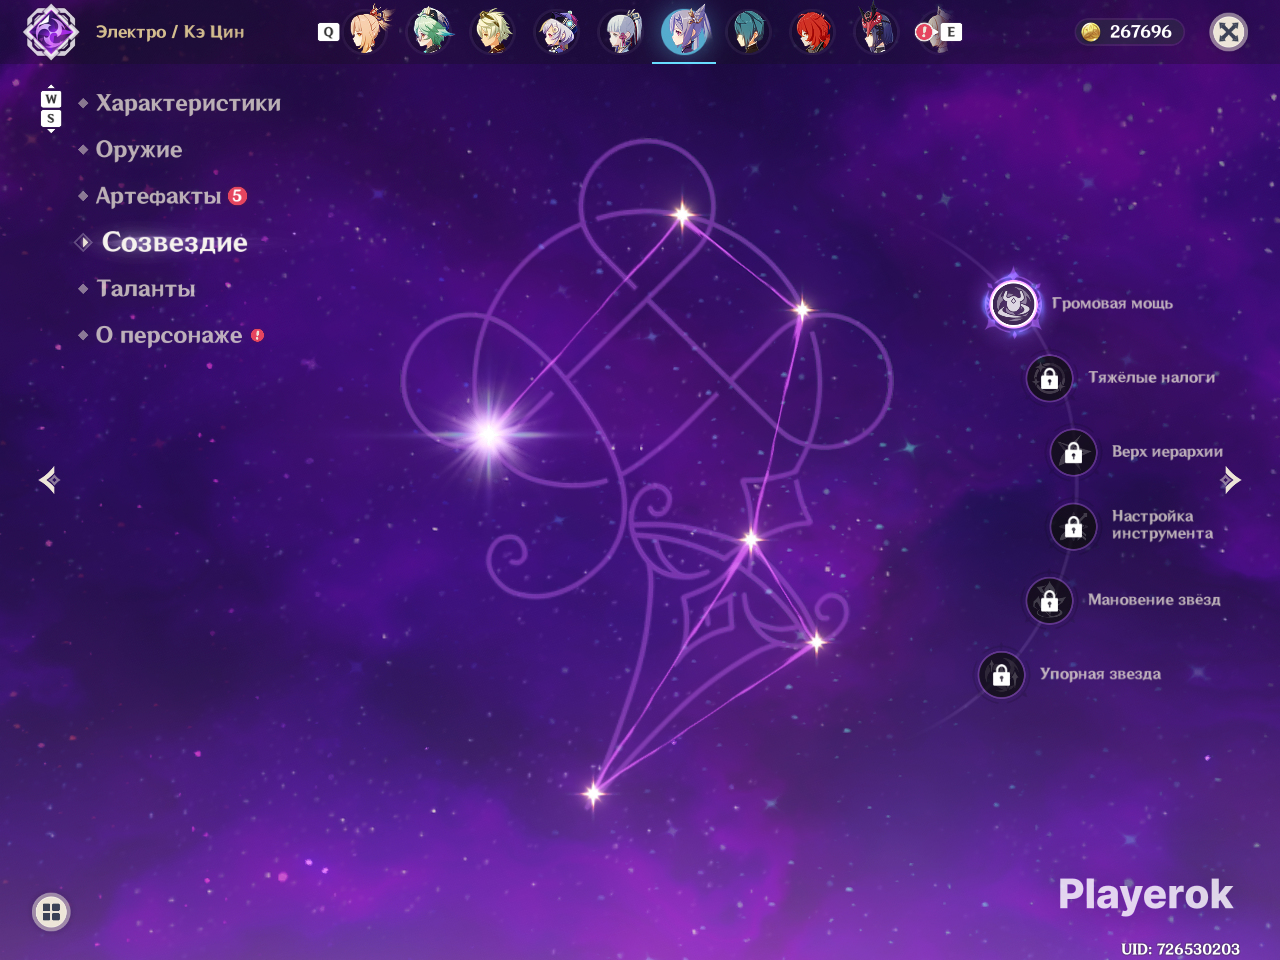
Task: Click the lock icon beside Упорная звезда
Action: tap(1001, 675)
